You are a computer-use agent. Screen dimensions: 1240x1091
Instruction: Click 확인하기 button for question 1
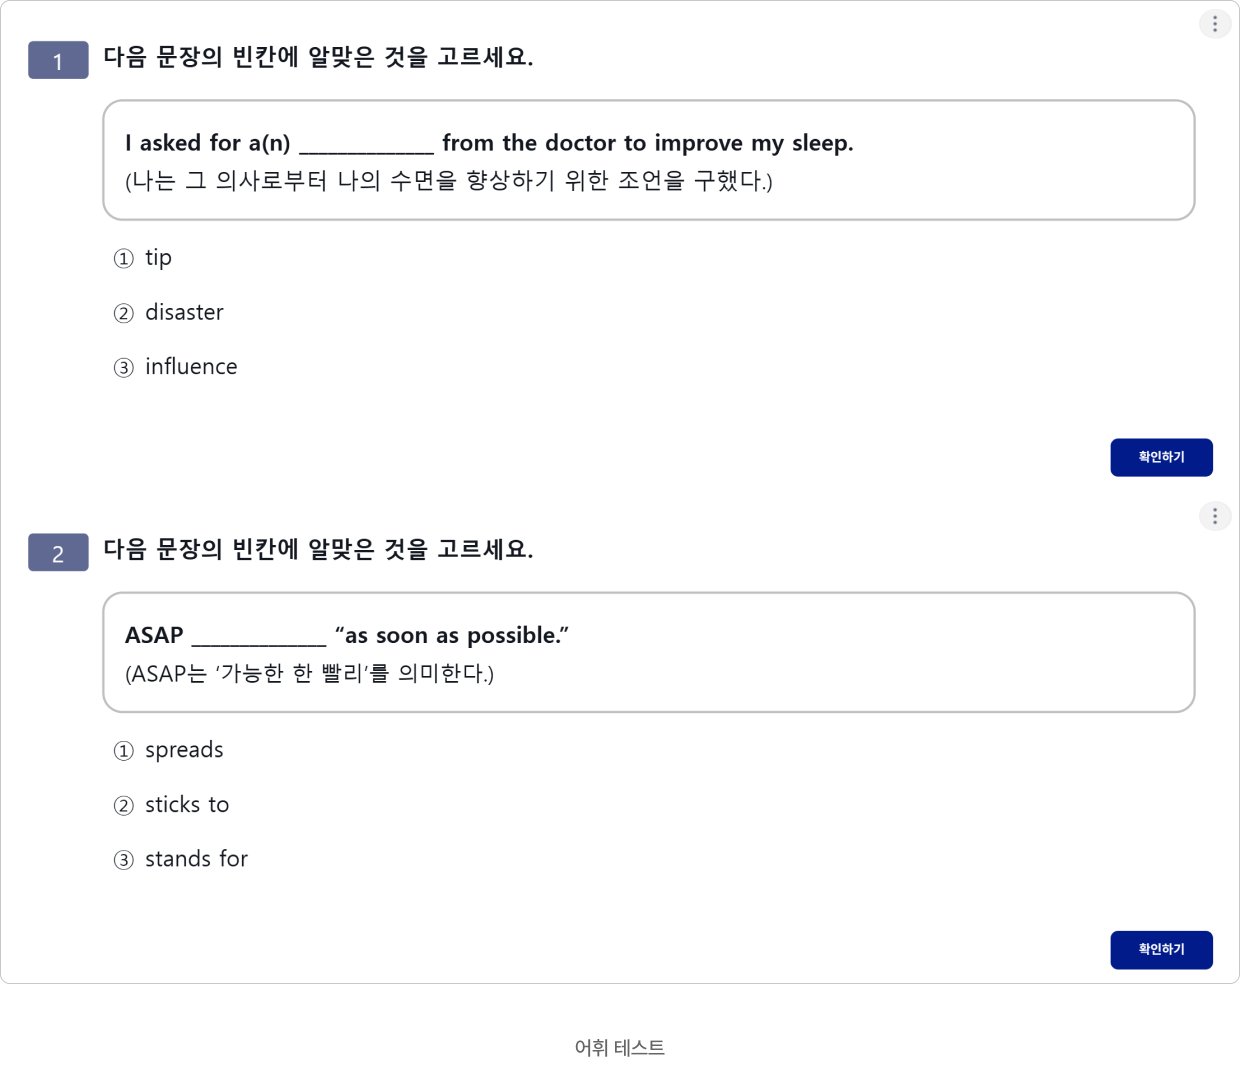(x=1161, y=457)
